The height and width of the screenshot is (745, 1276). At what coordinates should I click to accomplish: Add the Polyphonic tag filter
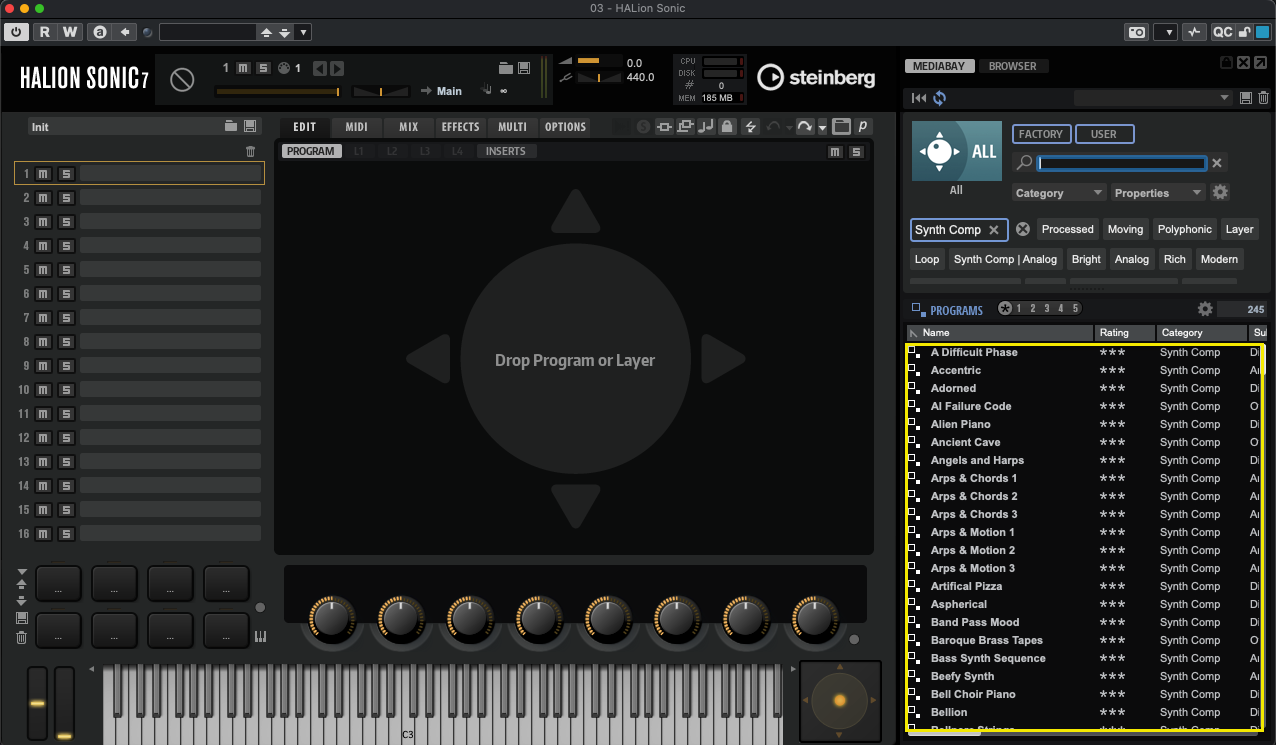coord(1184,229)
